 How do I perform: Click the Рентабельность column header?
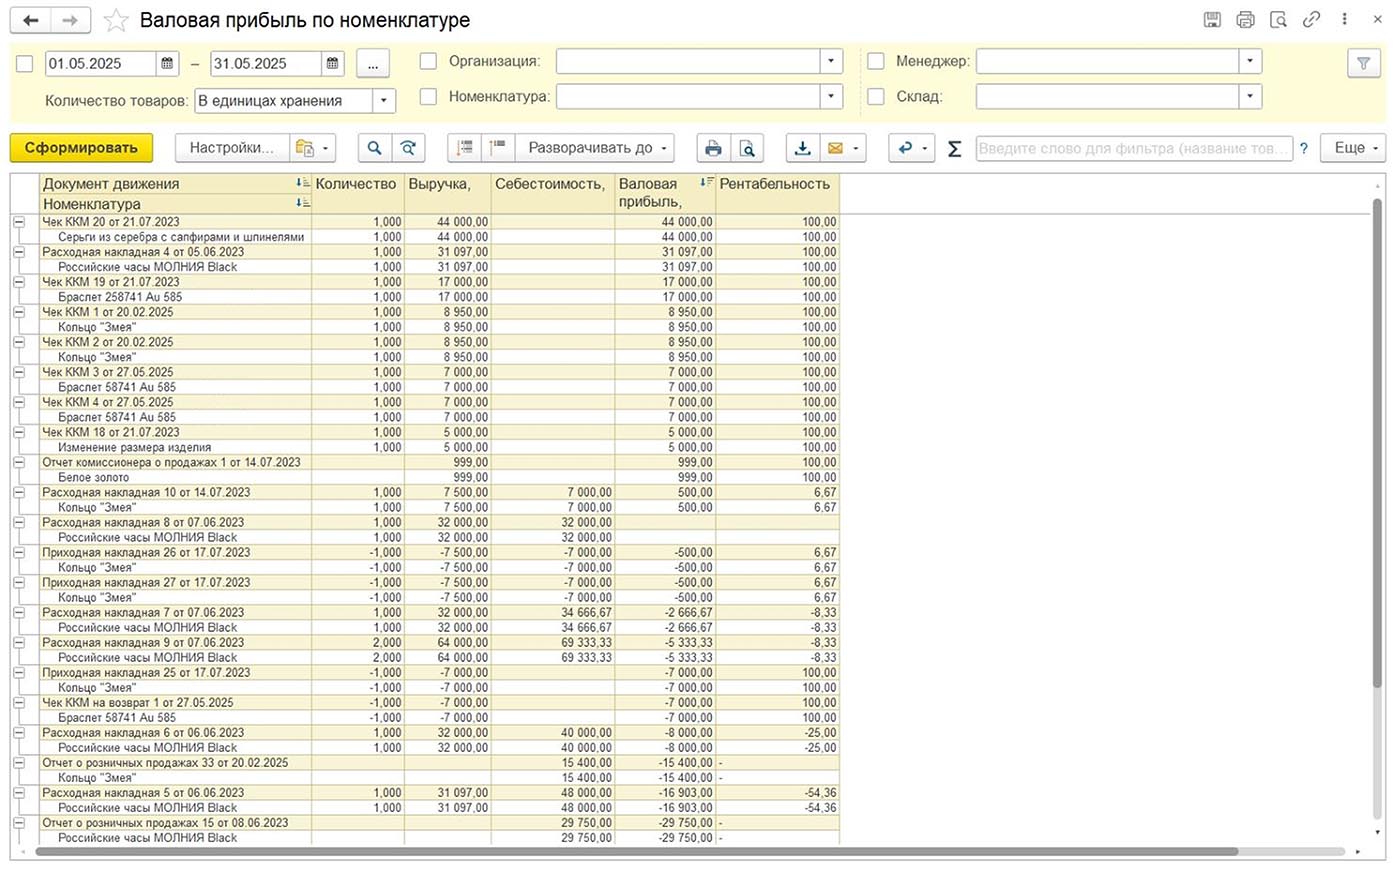[x=778, y=194]
